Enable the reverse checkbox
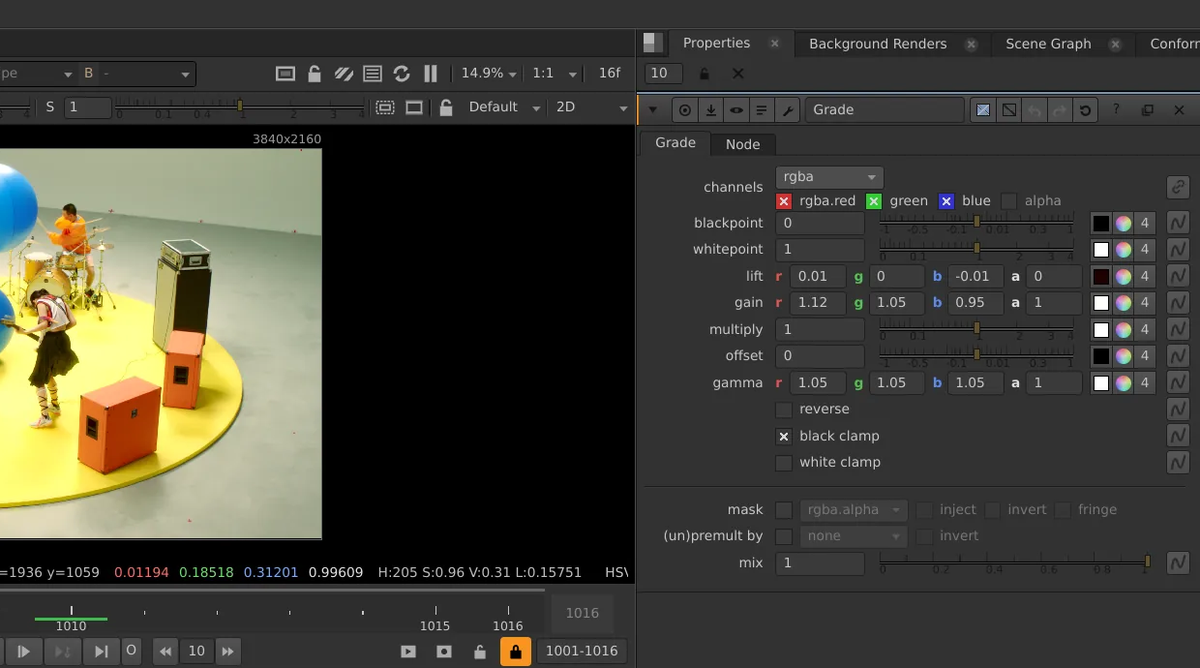 (784, 410)
